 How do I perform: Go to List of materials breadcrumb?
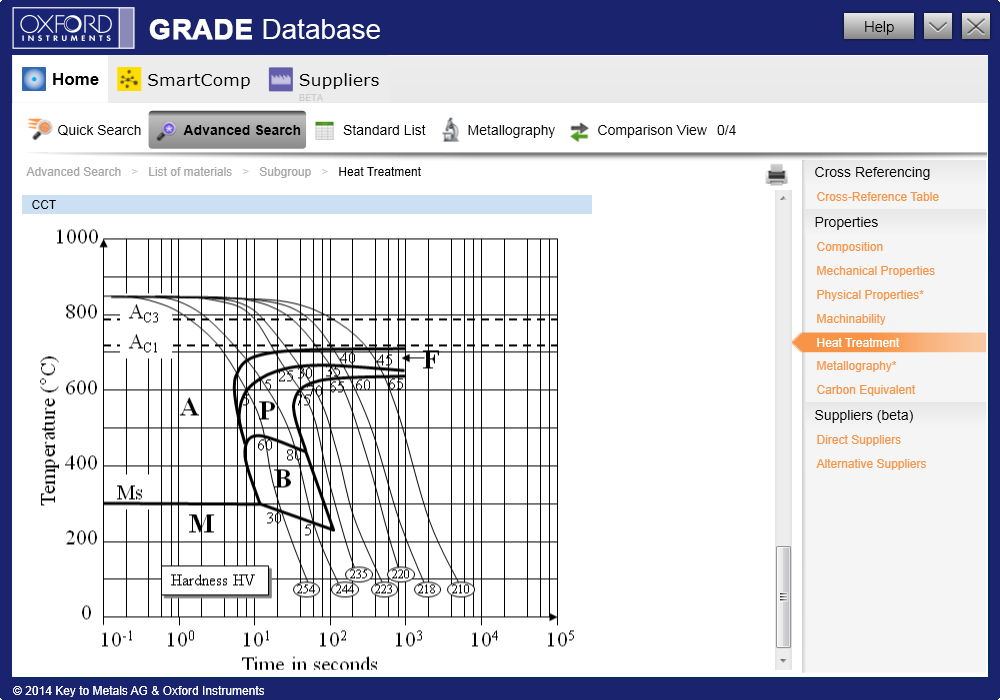(190, 172)
